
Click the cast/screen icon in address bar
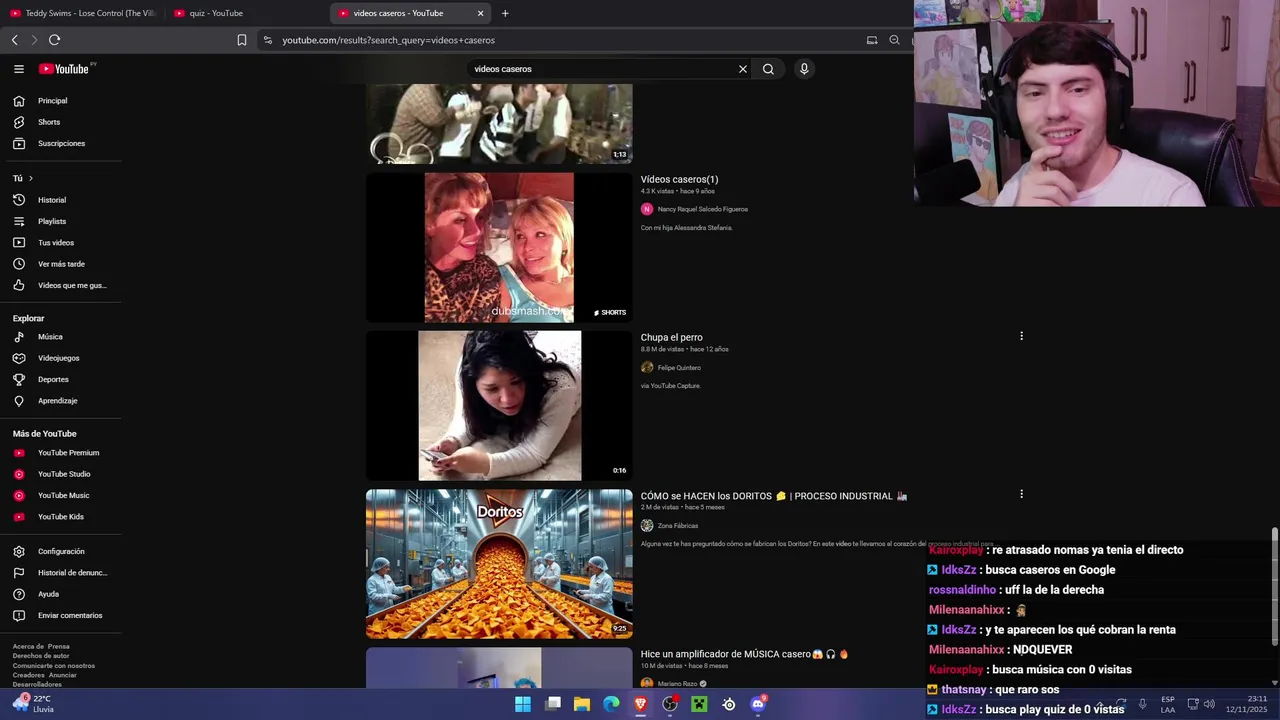pyautogui.click(x=872, y=40)
